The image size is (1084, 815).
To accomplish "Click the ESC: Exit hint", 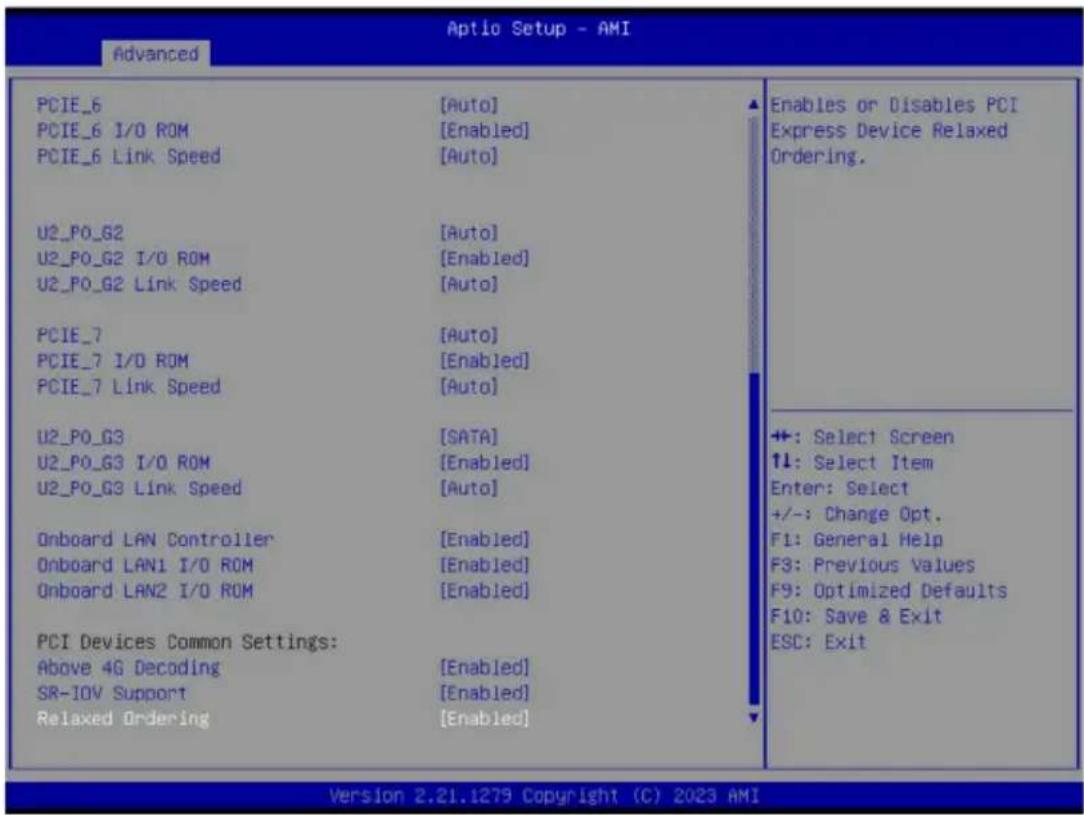I will (818, 642).
